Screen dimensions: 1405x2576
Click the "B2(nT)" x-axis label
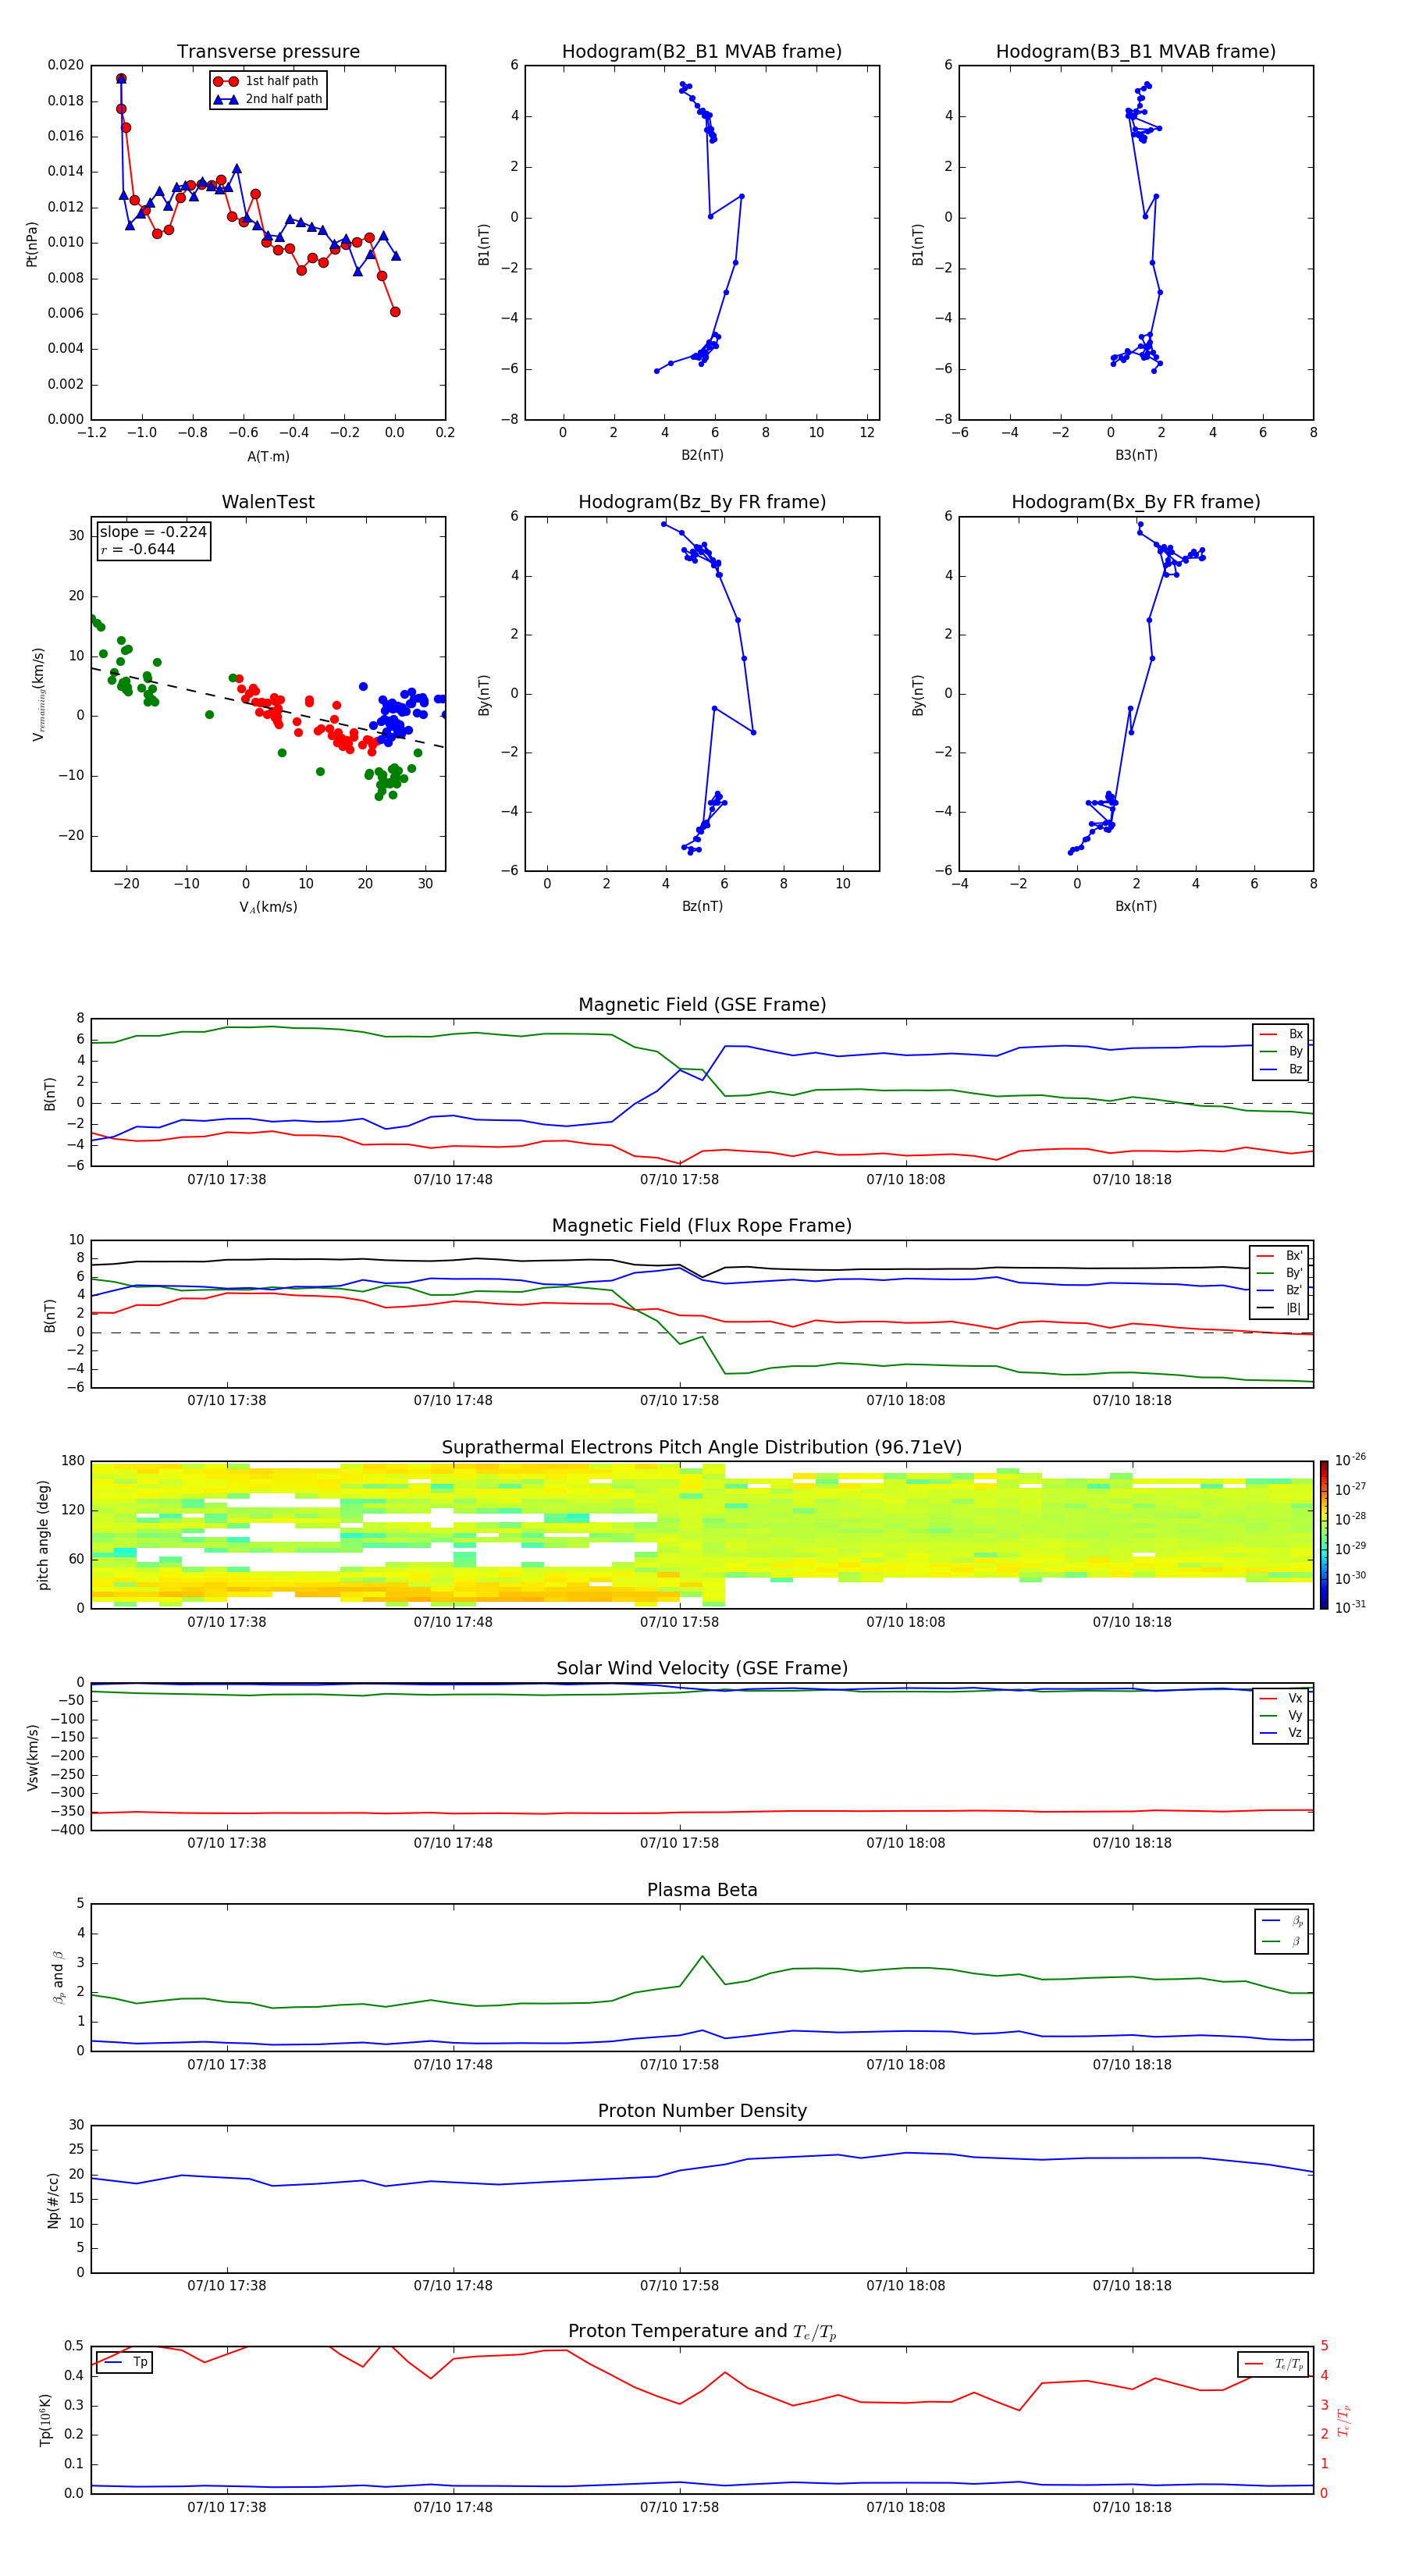[702, 455]
